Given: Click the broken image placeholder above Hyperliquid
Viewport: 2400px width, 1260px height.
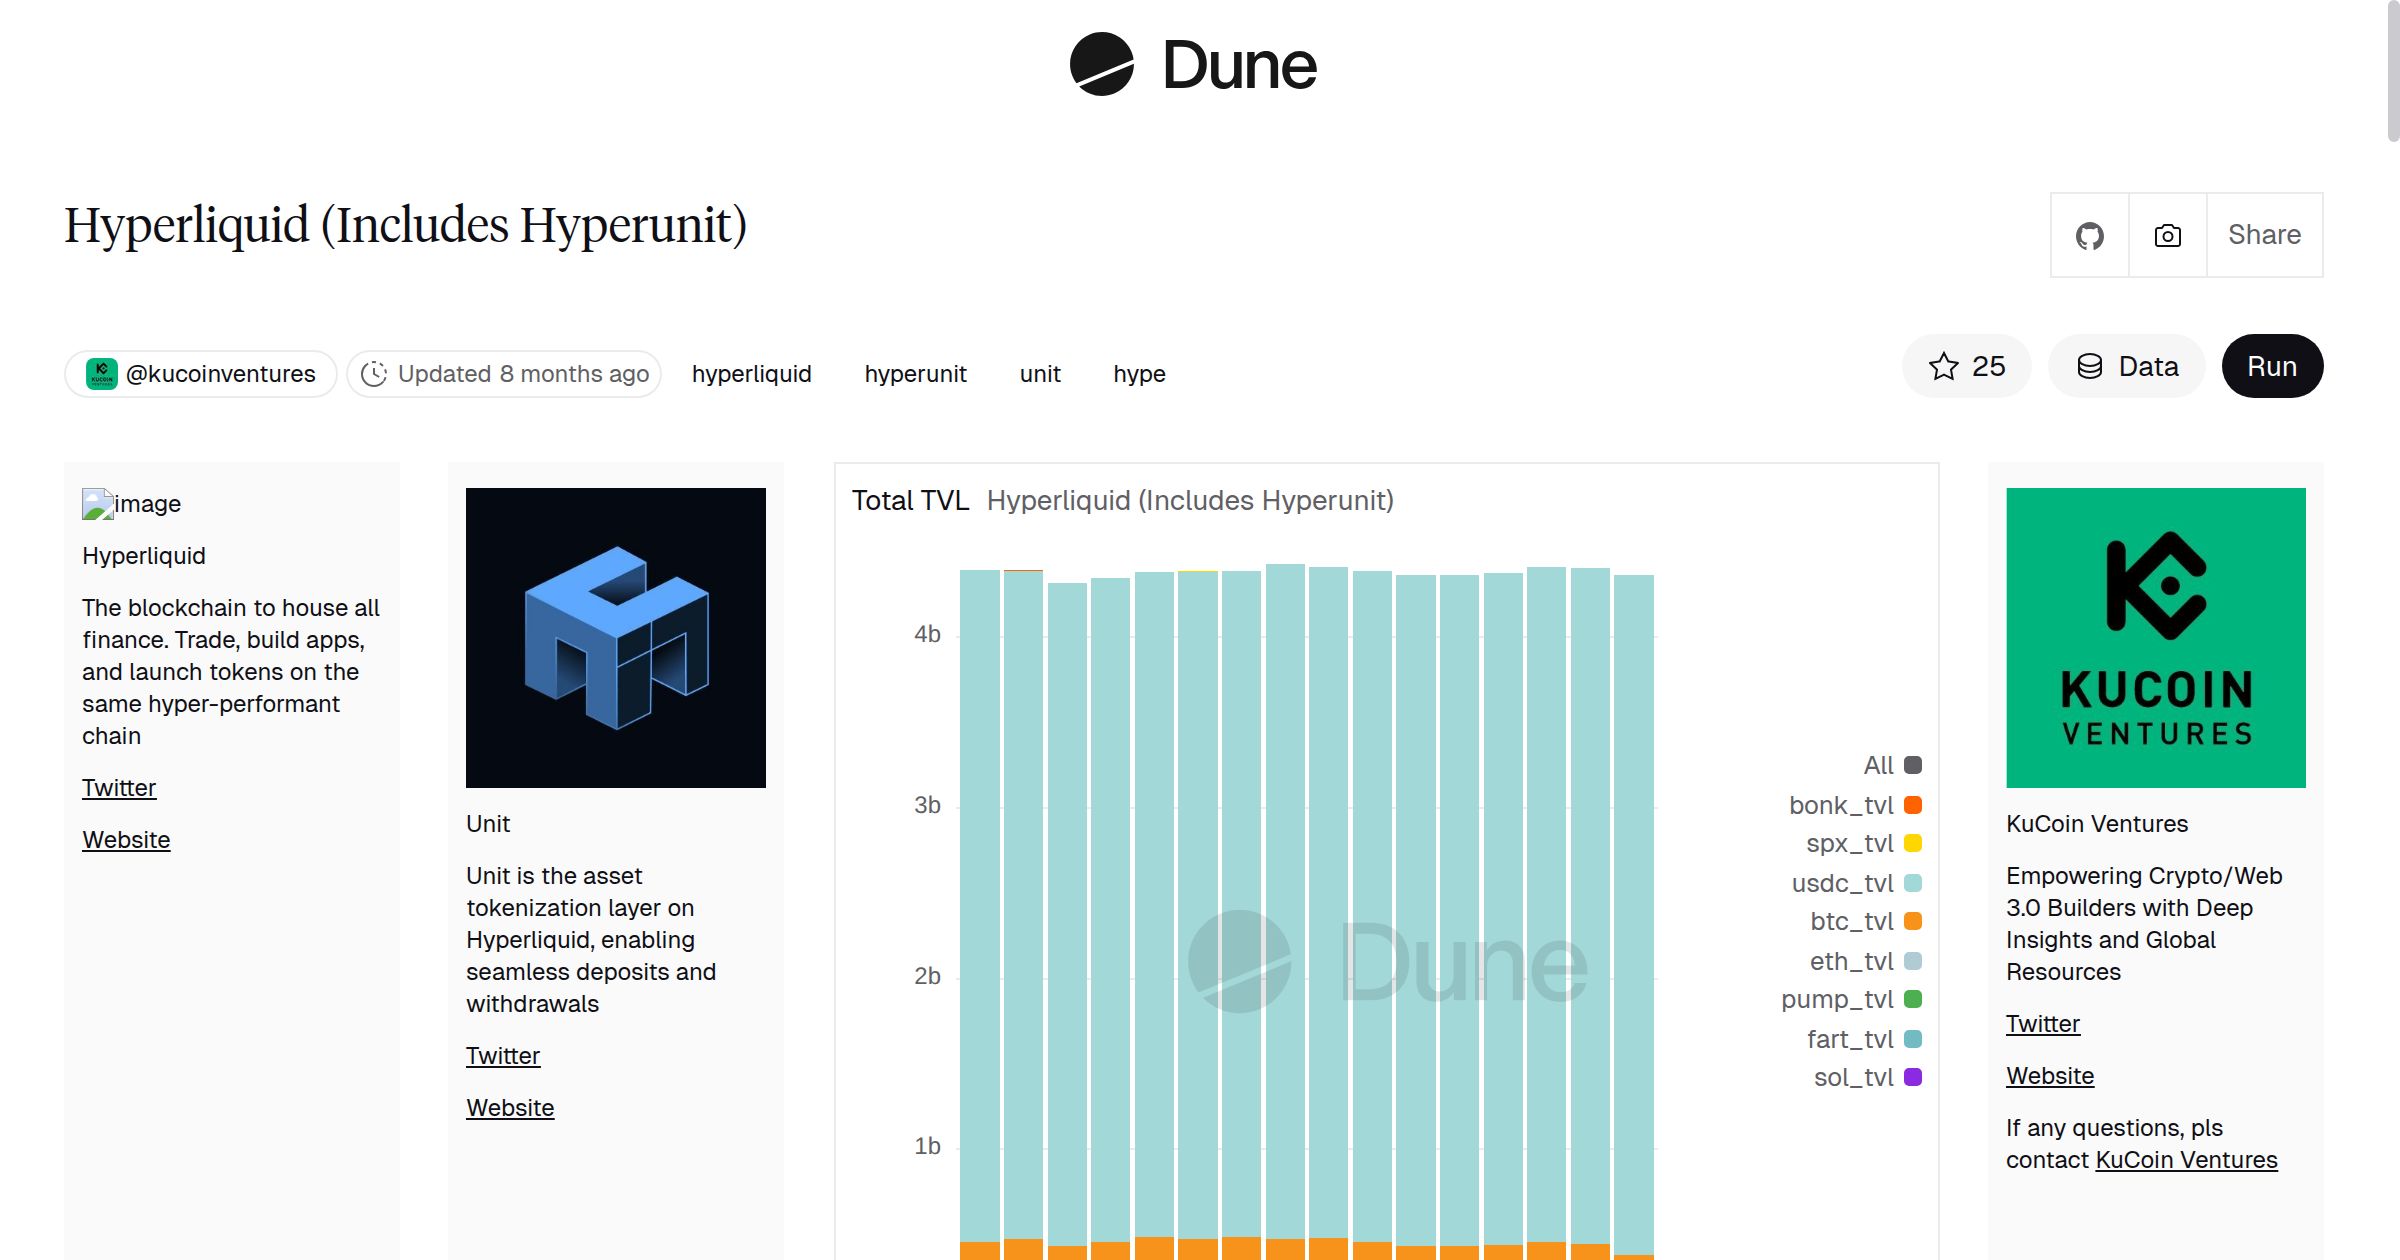Looking at the screenshot, I should [x=96, y=503].
